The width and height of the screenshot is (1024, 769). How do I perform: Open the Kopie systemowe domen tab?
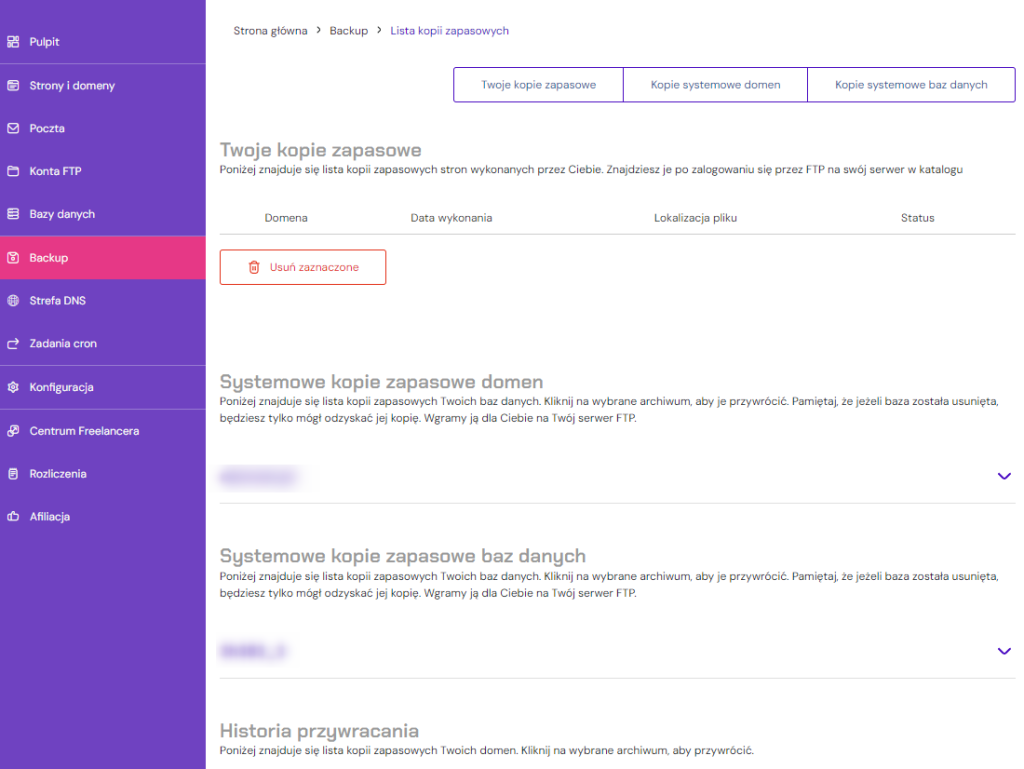tap(715, 85)
